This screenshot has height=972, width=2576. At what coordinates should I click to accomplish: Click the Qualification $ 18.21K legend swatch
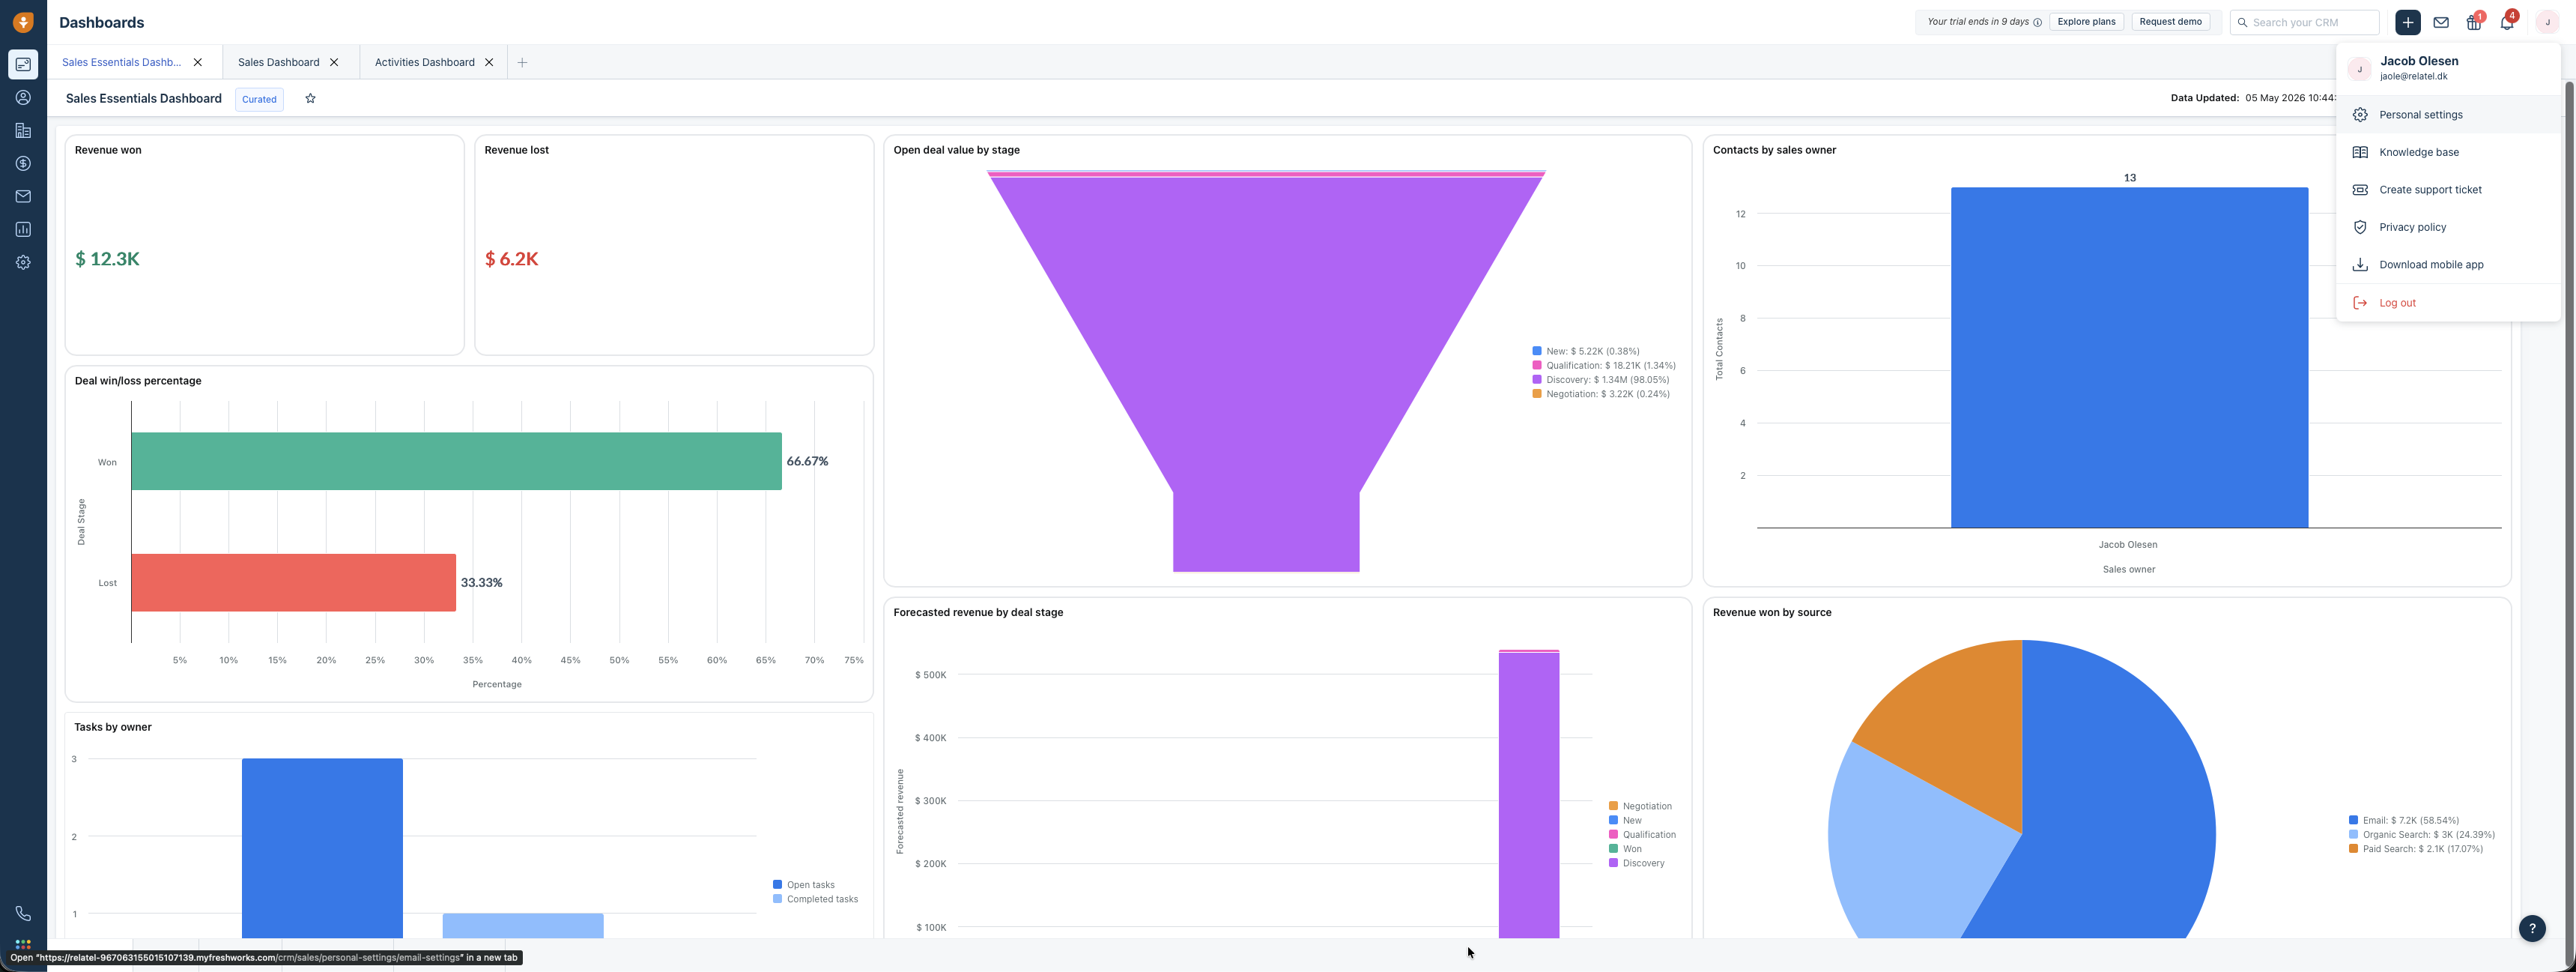pos(1537,366)
